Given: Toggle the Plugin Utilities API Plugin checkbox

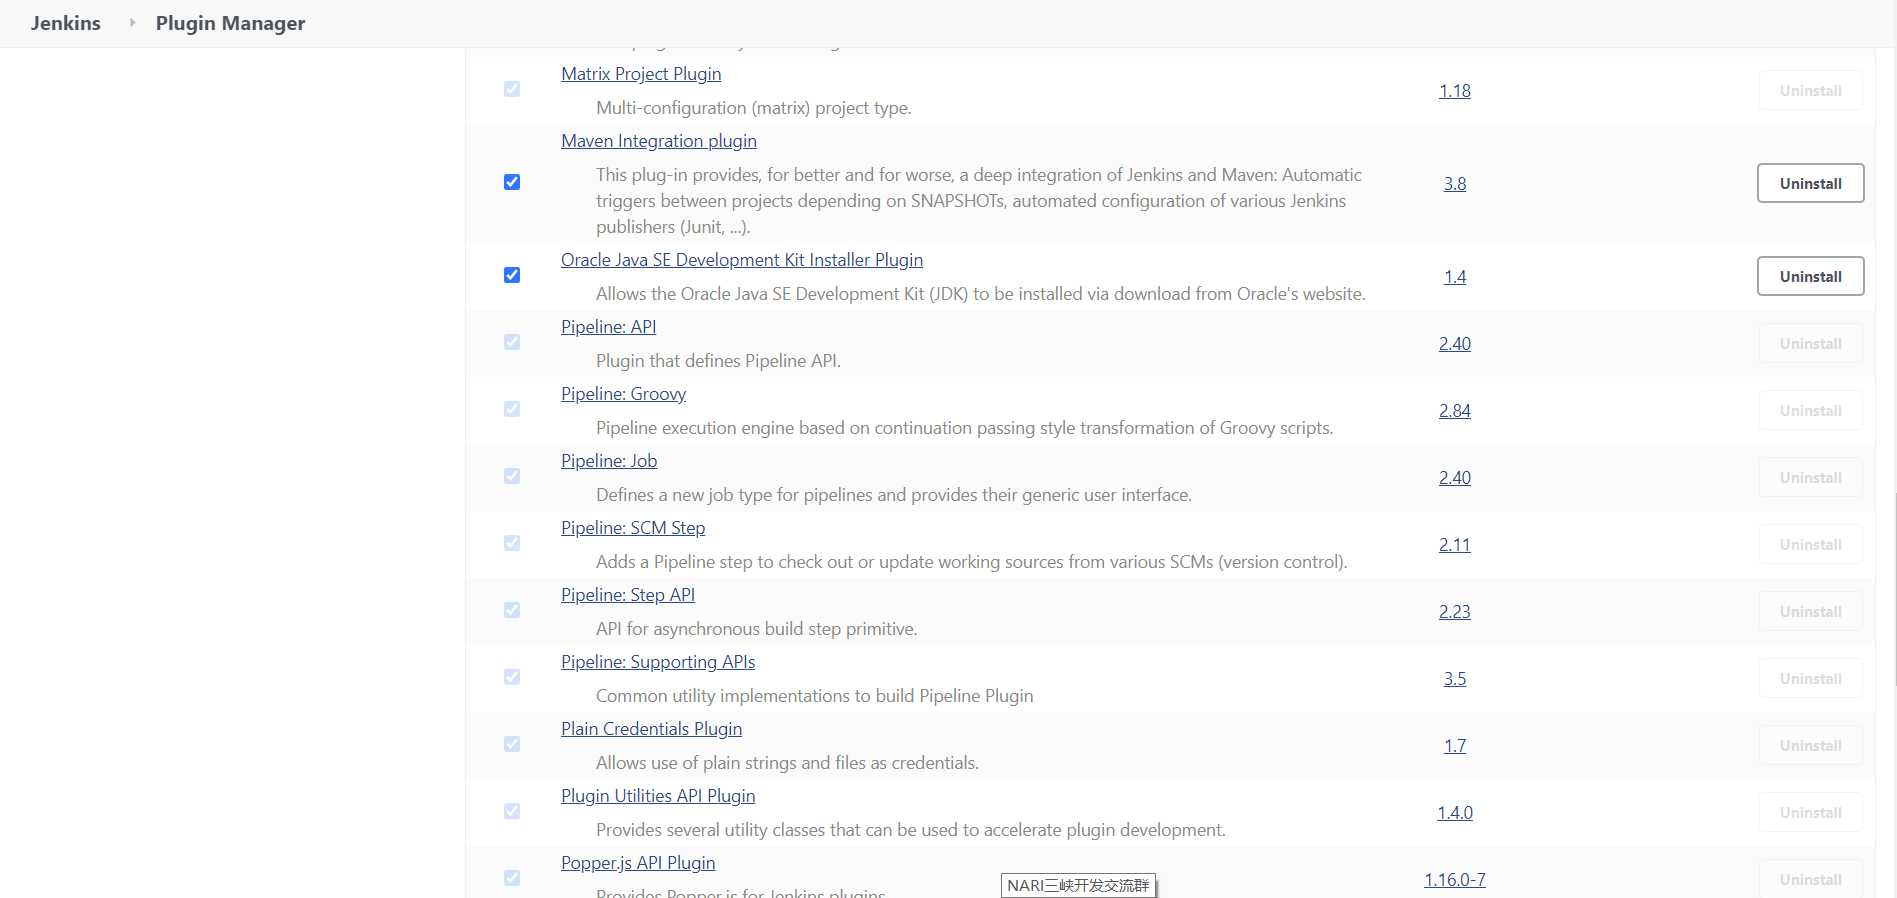Looking at the screenshot, I should (512, 811).
